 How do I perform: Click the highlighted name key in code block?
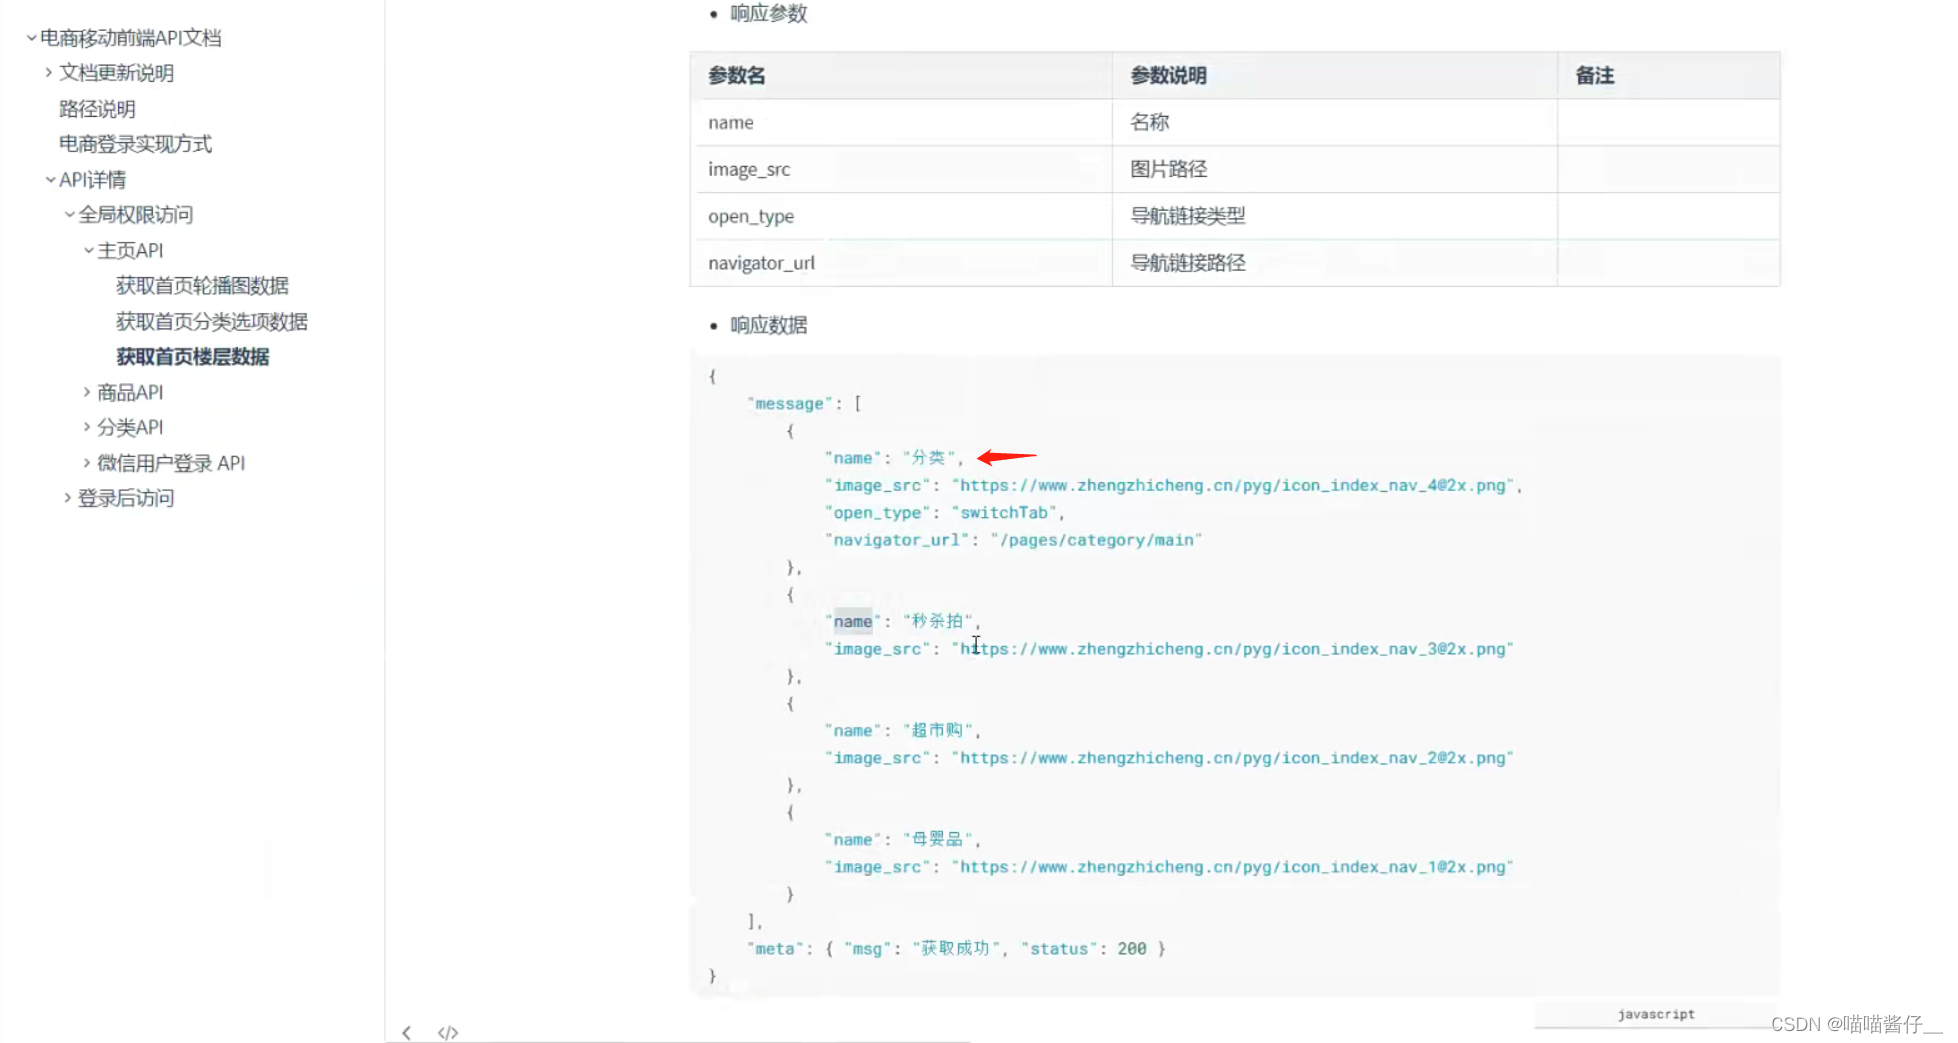[851, 620]
